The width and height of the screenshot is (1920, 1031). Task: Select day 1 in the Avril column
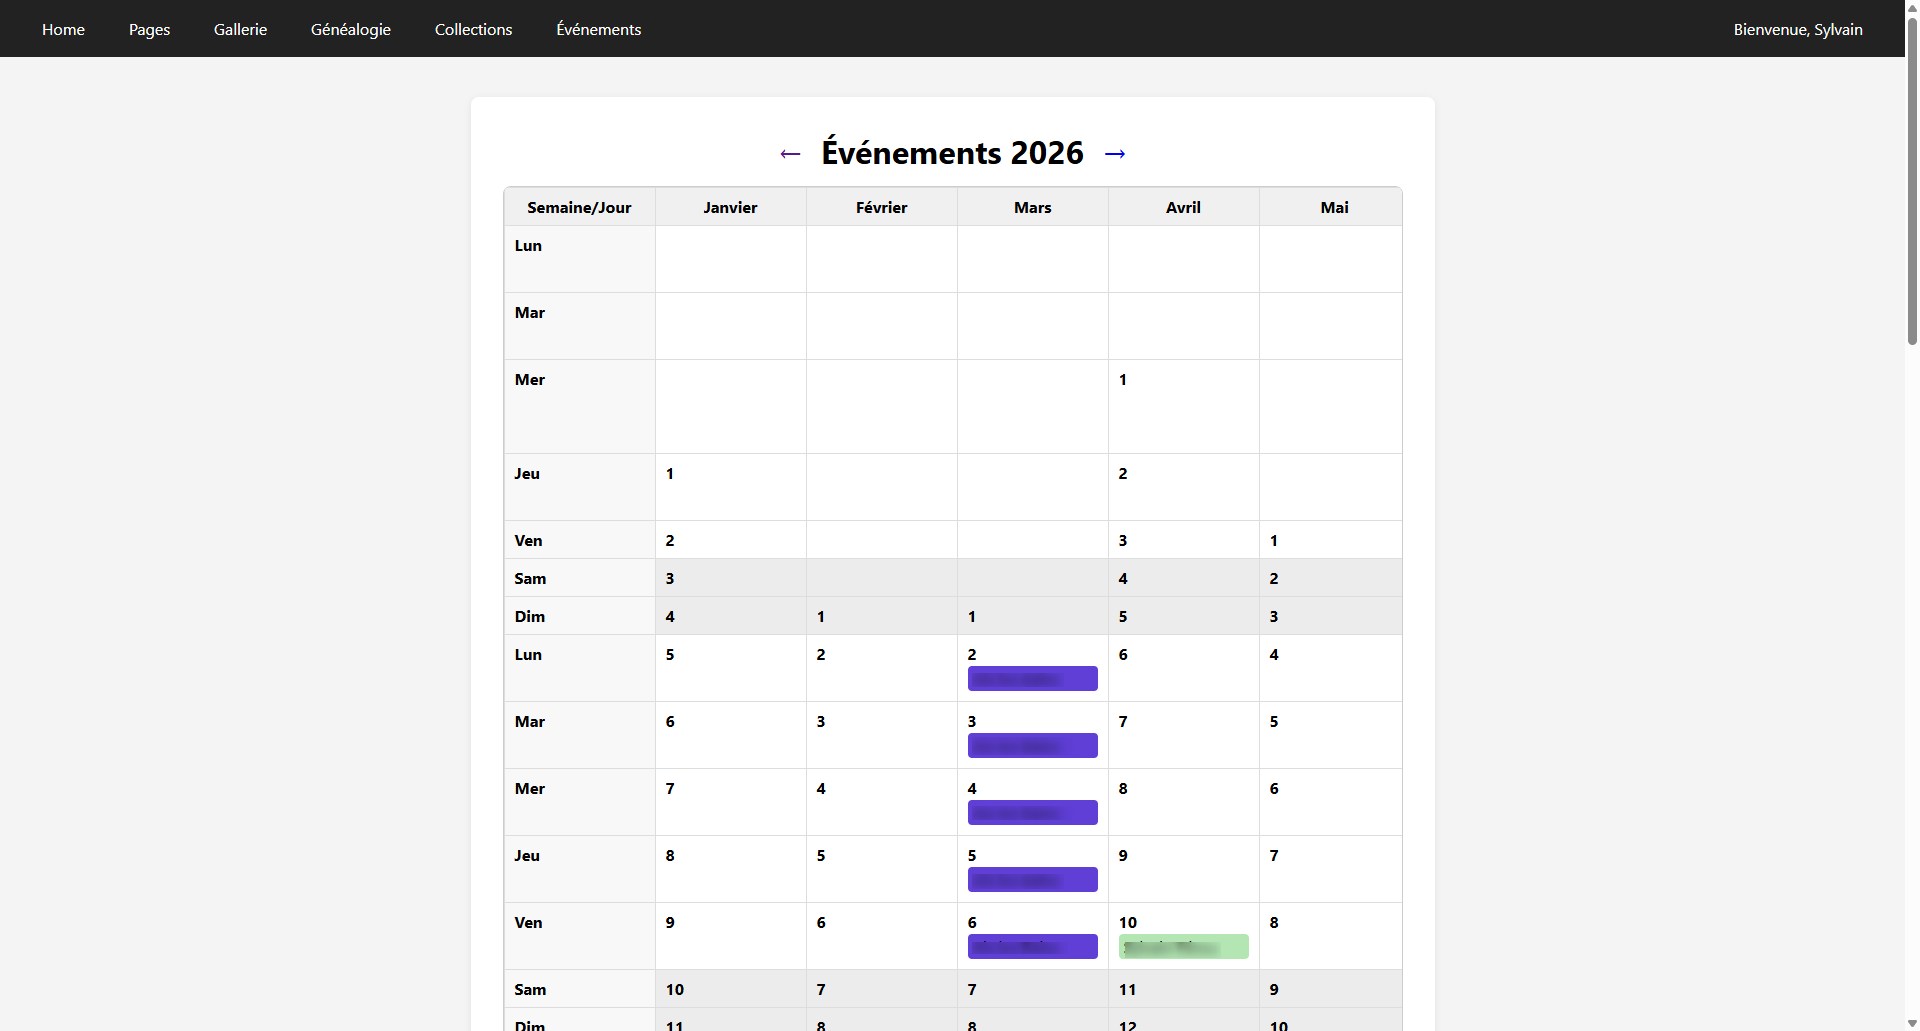tap(1124, 379)
